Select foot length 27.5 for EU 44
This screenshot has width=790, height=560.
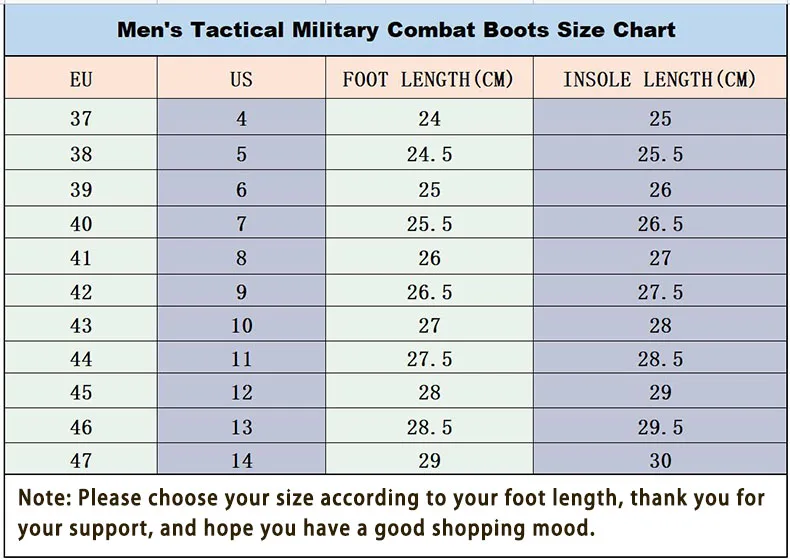pyautogui.click(x=429, y=360)
